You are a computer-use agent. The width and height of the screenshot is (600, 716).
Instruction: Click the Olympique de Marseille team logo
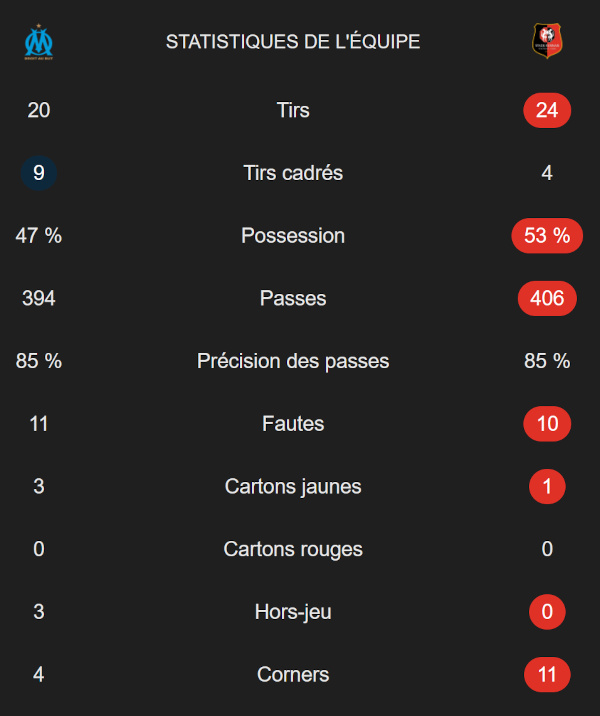coord(39,42)
